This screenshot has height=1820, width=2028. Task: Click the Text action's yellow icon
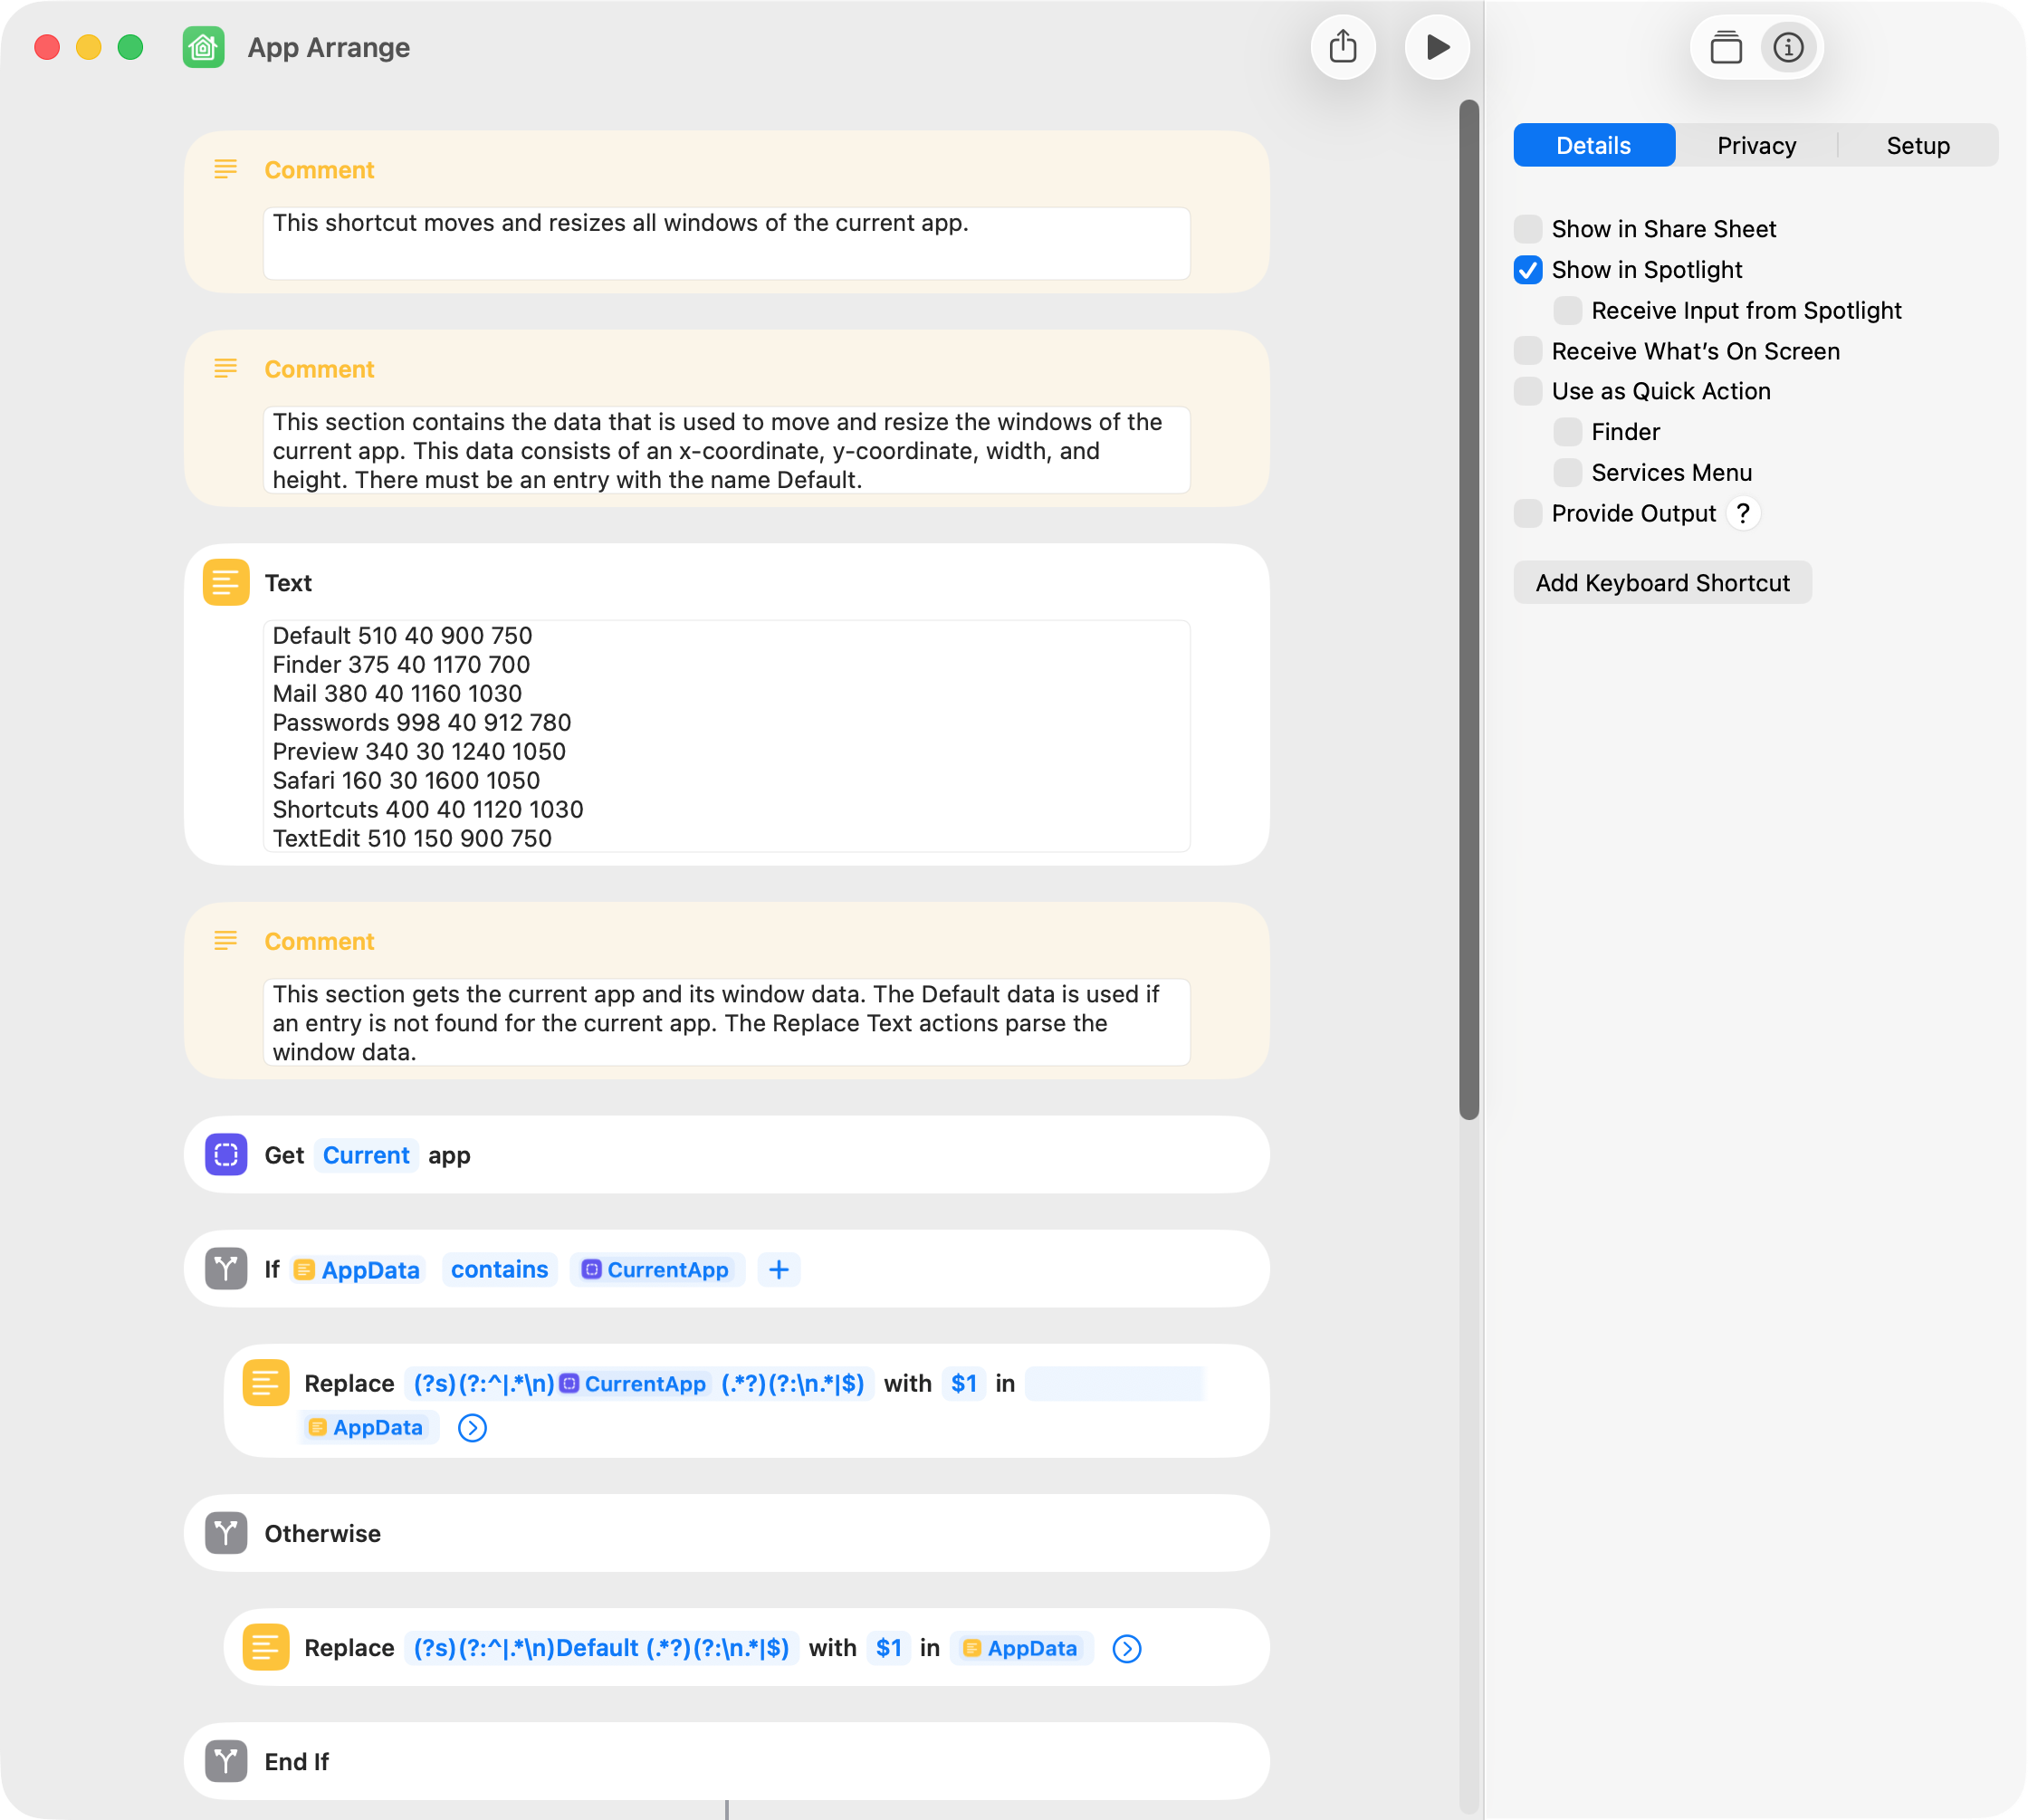(x=226, y=582)
